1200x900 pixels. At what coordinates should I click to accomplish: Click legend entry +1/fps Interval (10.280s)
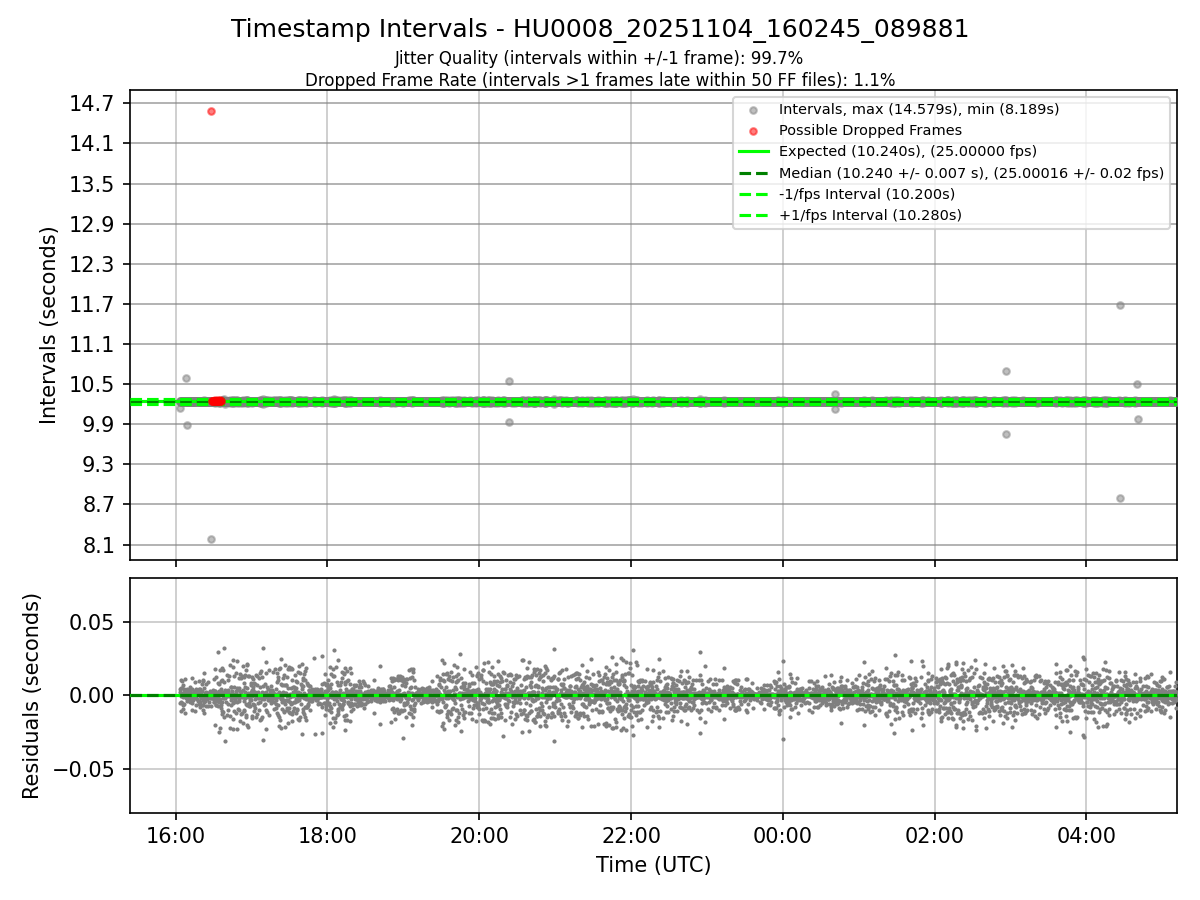tap(870, 215)
